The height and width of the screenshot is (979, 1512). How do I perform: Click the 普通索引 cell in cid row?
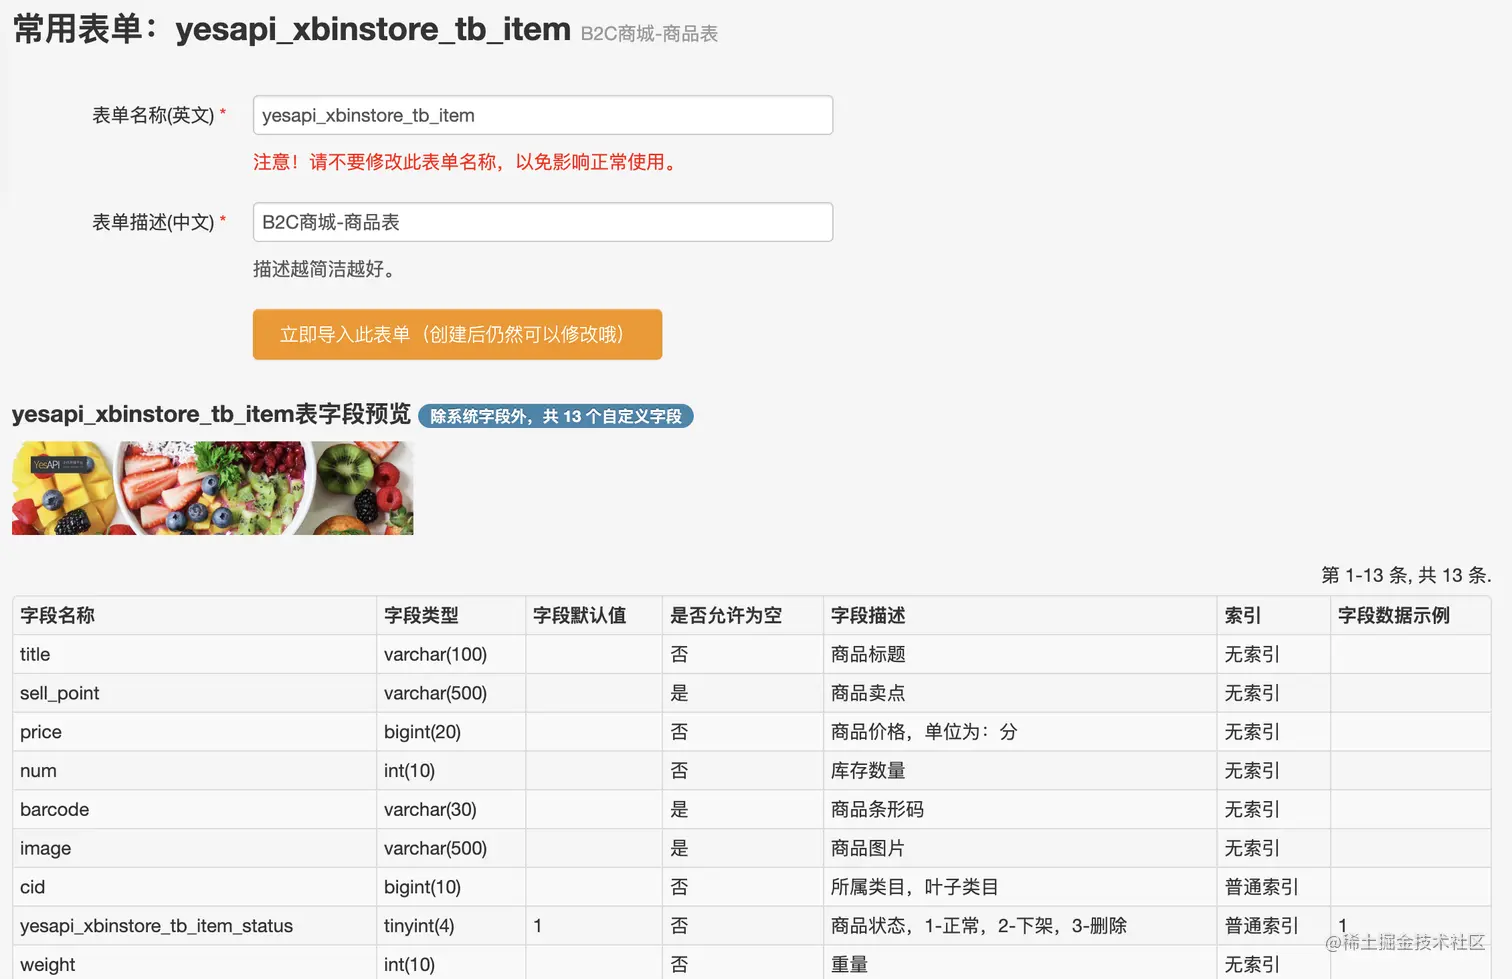click(x=1274, y=887)
